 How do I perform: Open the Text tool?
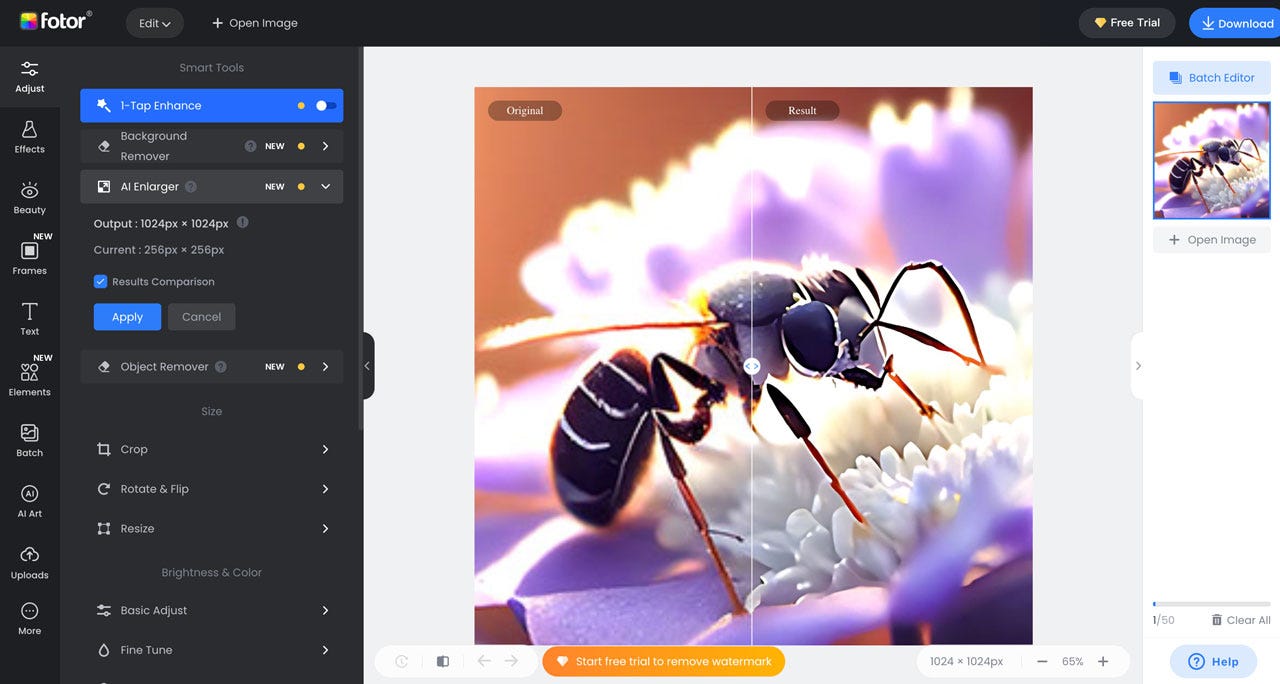[x=29, y=318]
